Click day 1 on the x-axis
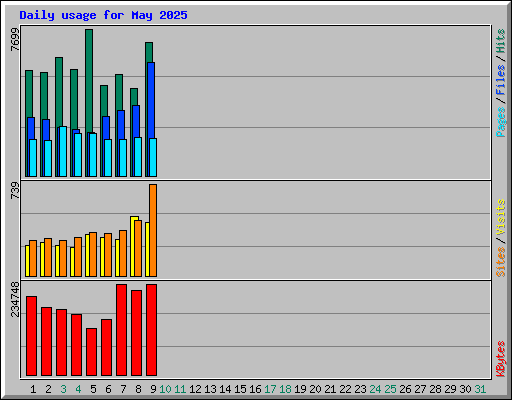 pos(33,389)
